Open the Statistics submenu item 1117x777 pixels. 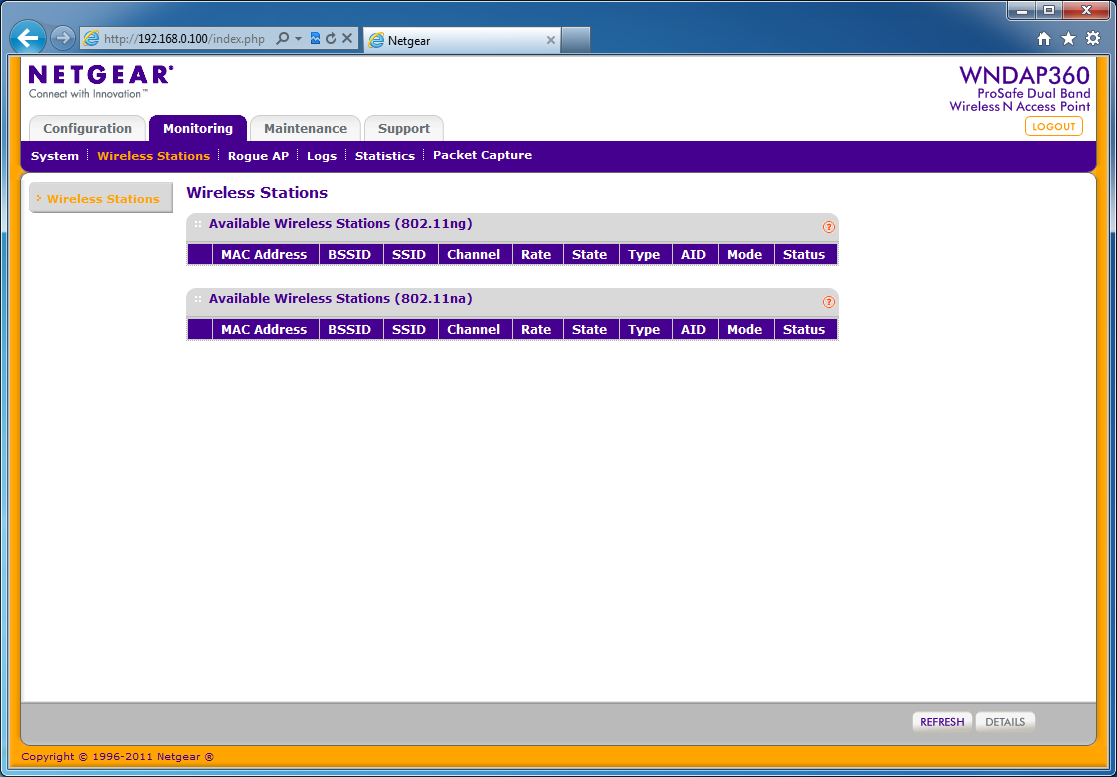coord(385,156)
